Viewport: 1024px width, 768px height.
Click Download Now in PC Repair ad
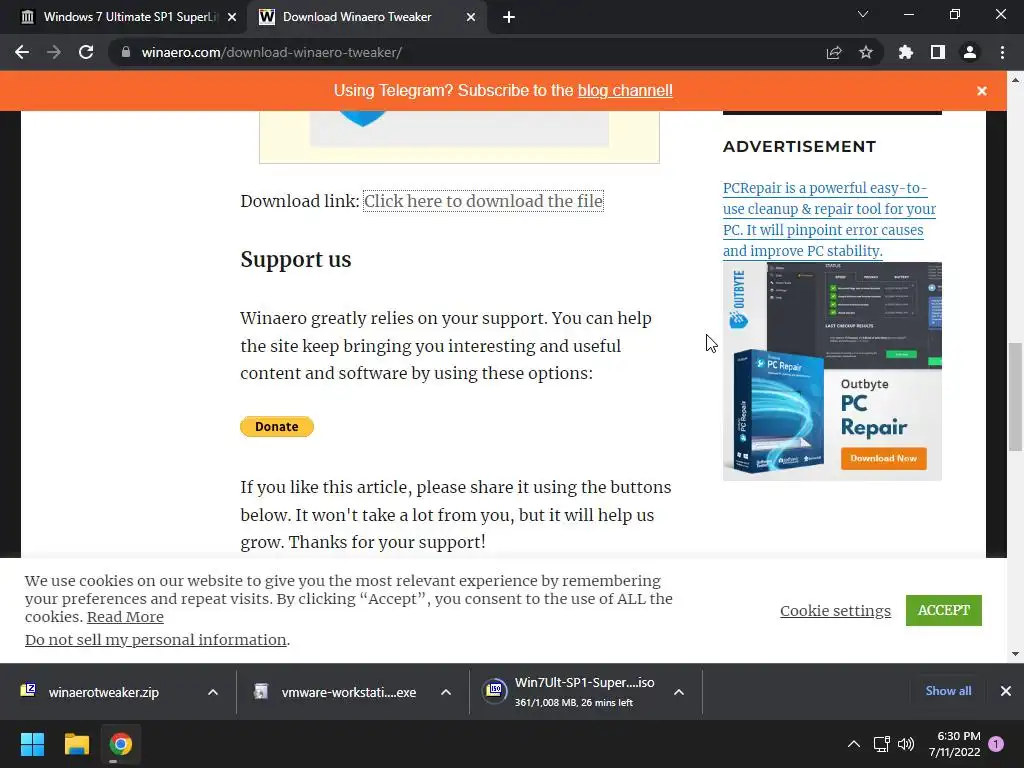(884, 458)
